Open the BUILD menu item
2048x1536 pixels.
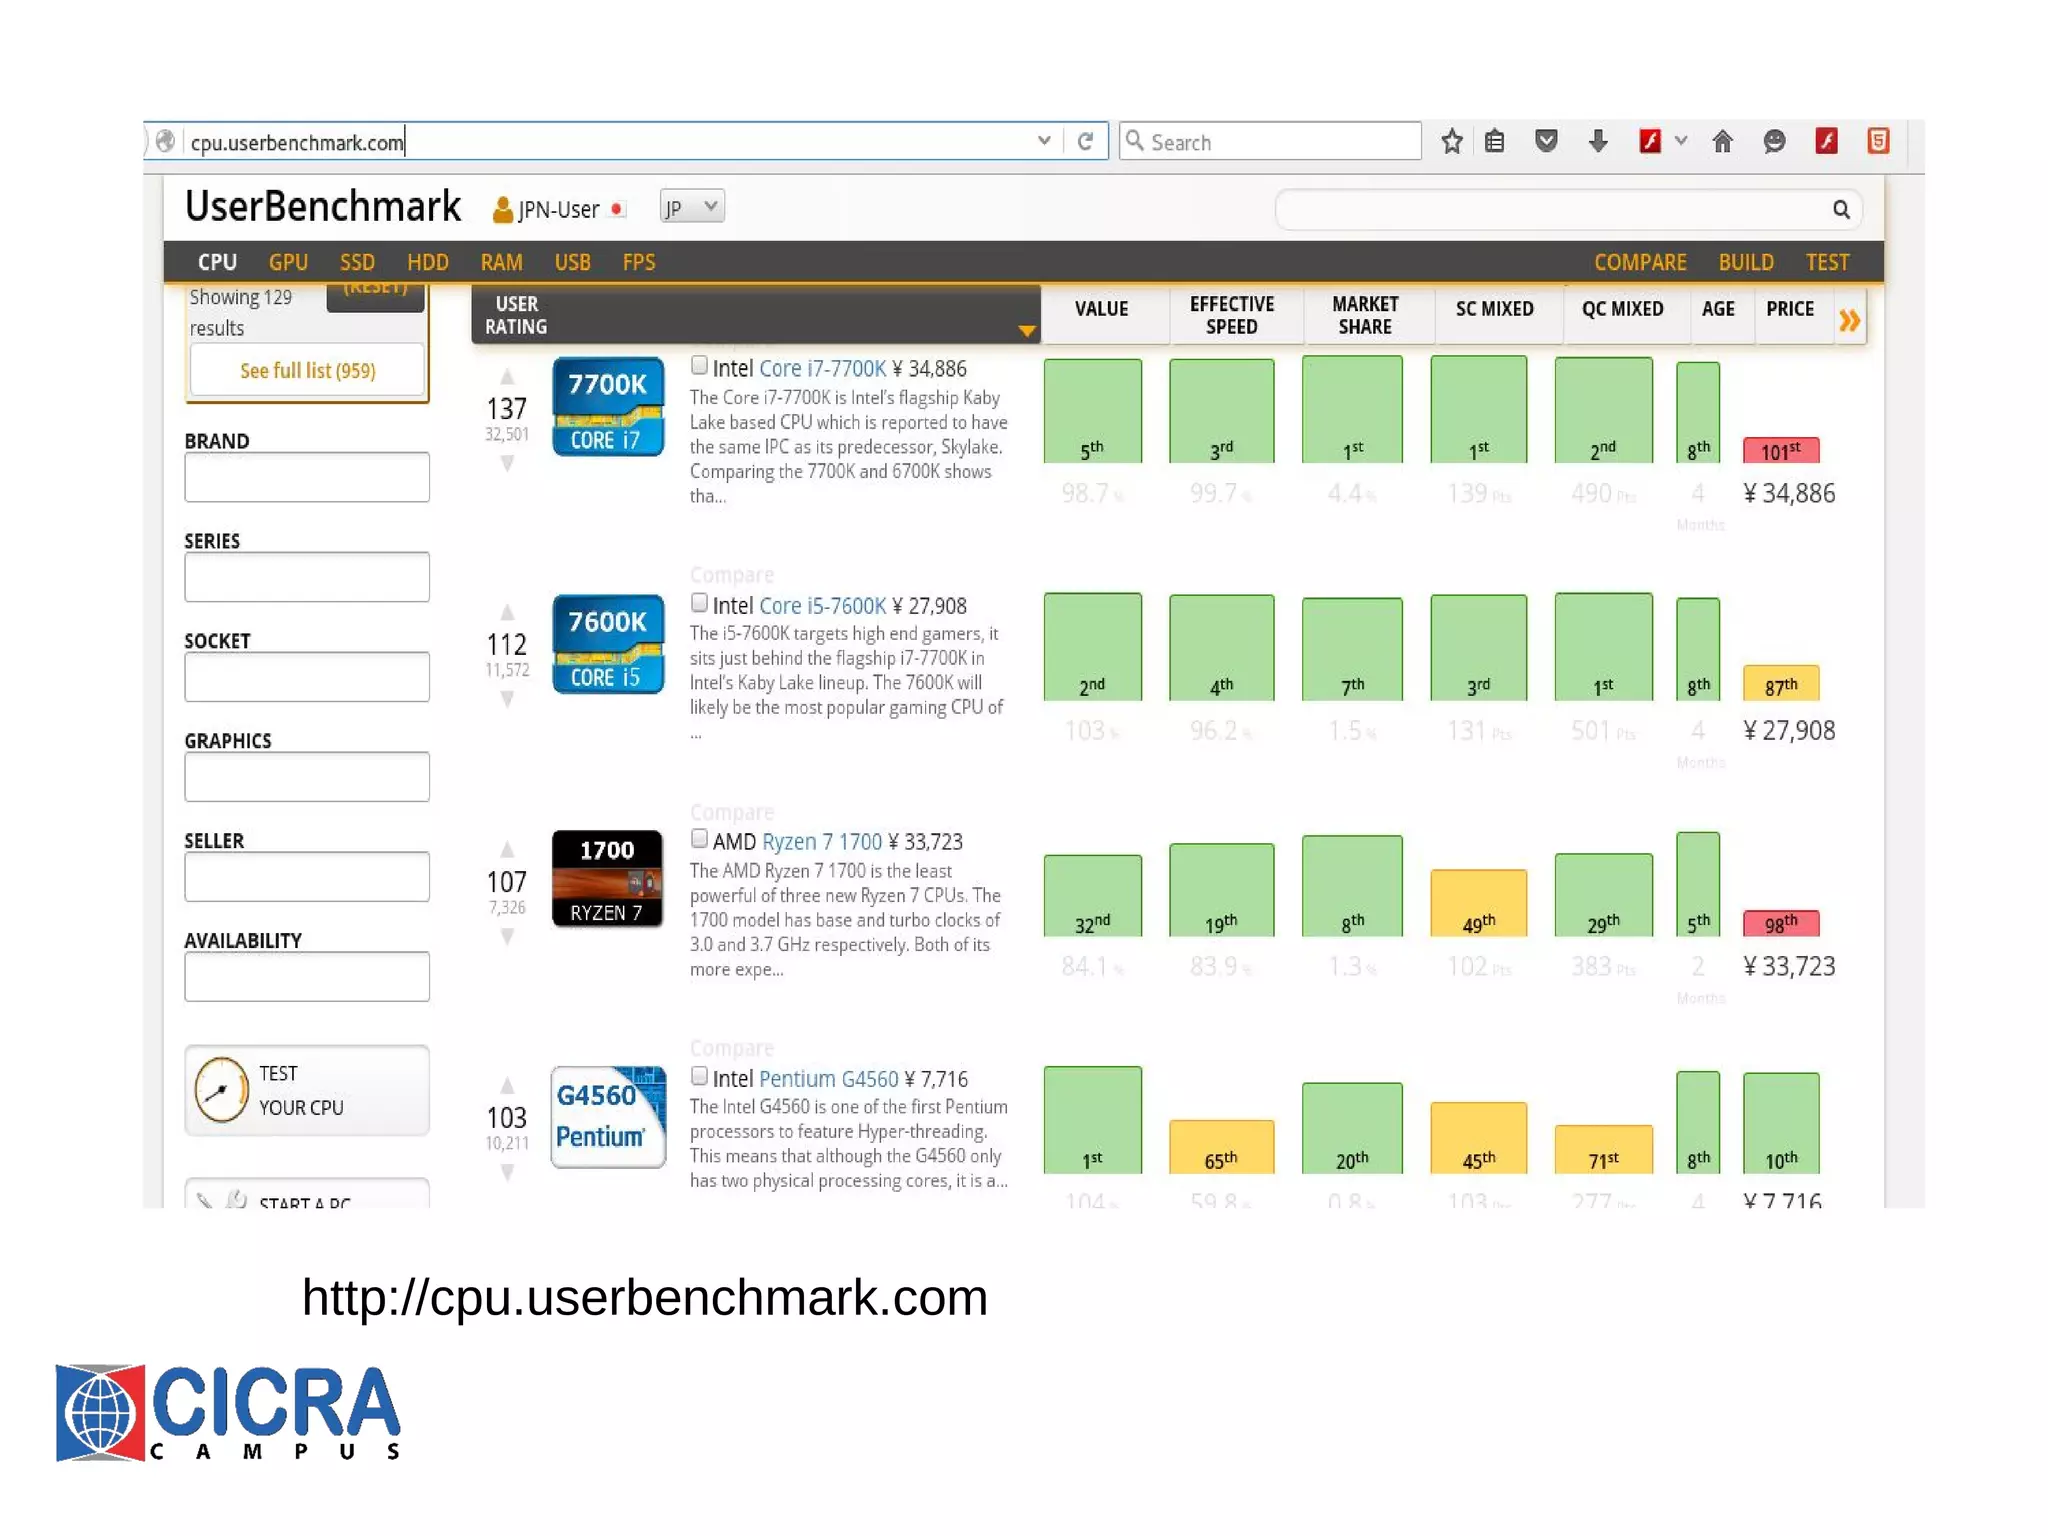(1746, 262)
